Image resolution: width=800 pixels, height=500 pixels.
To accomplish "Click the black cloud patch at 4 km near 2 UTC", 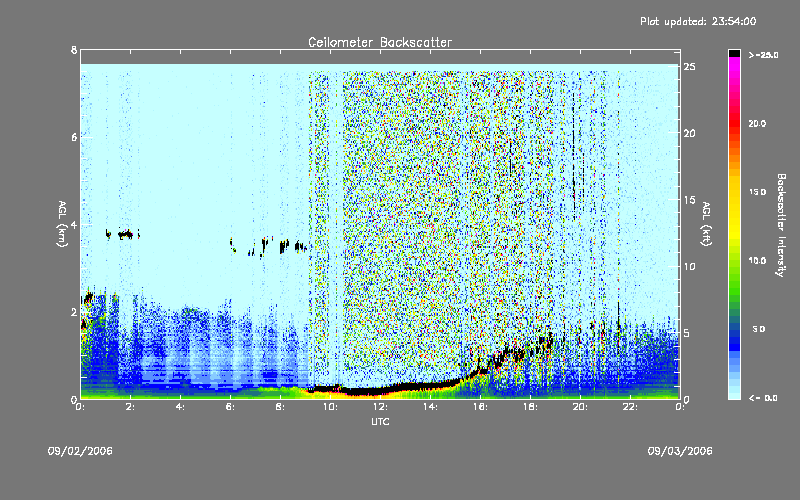I will [x=124, y=234].
